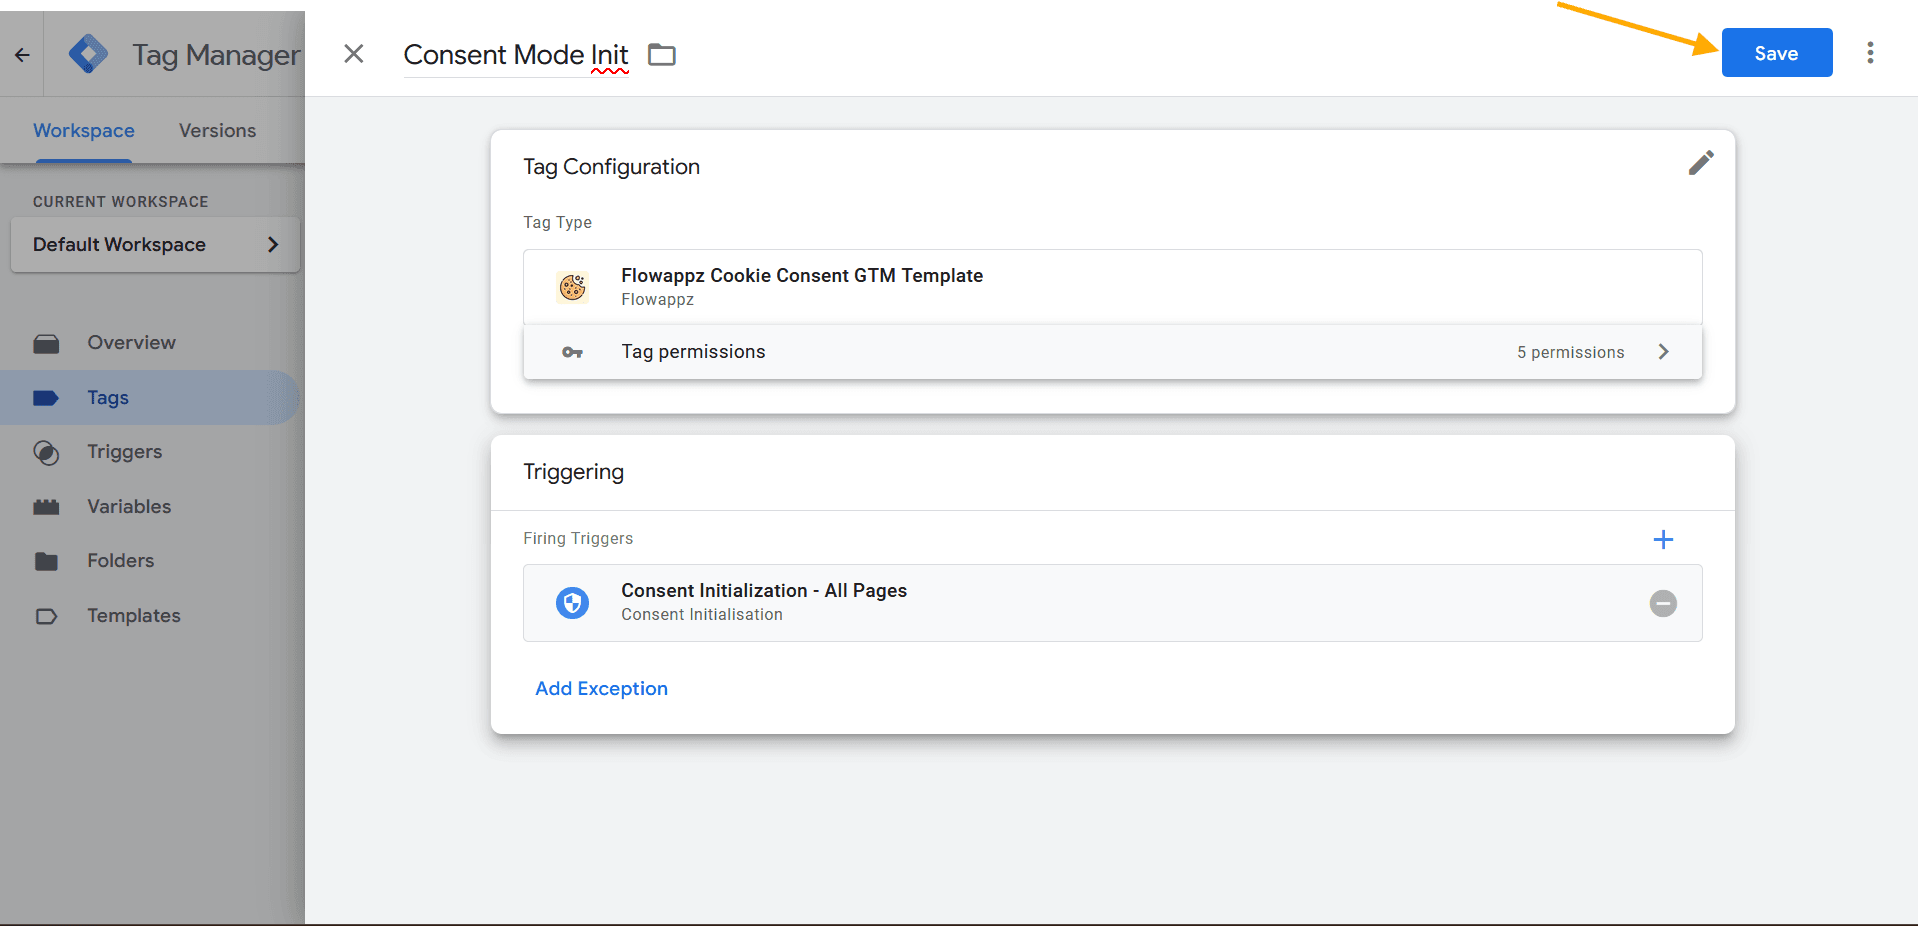This screenshot has height=926, width=1918.
Task: Select Tags in the sidebar
Action: [x=150, y=398]
